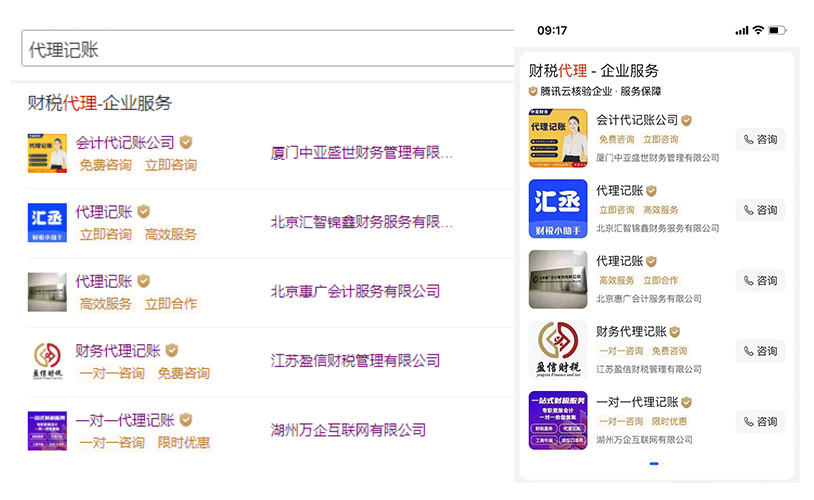Open desktop company link 湖州万企互联网有限公司
Viewport: 814px width, 500px height.
click(348, 430)
